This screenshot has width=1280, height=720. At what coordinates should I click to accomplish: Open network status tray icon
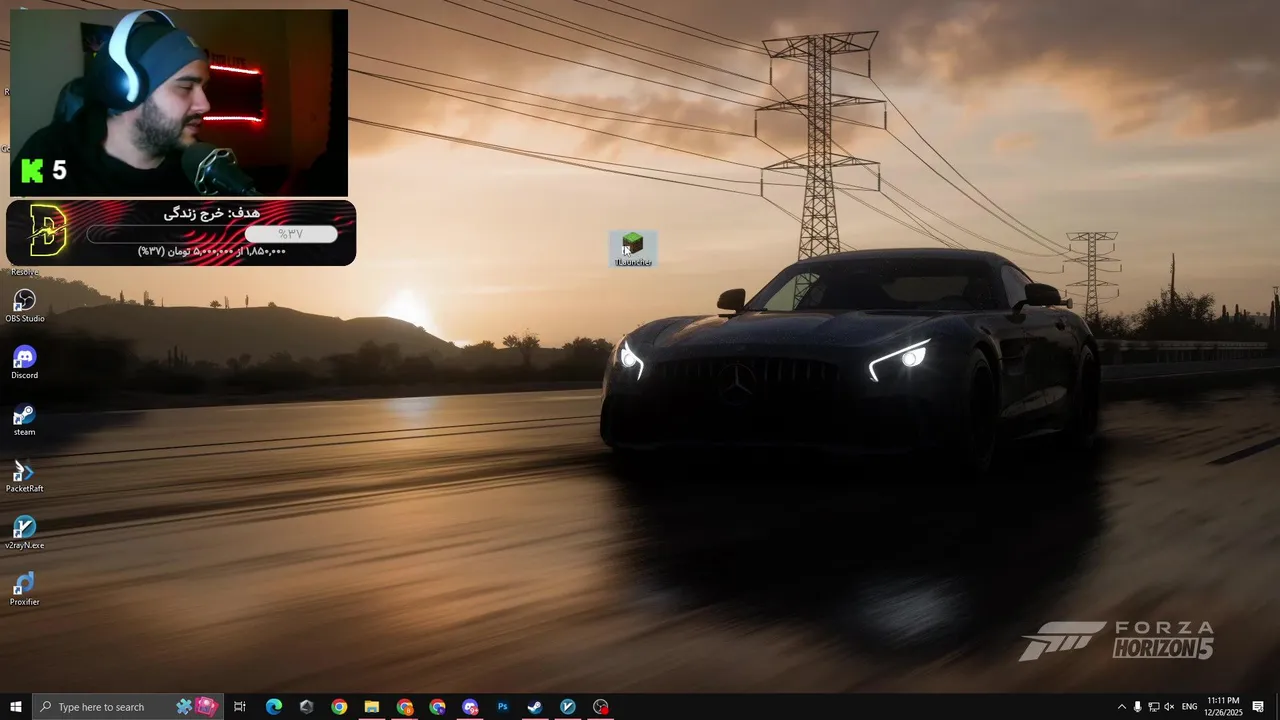coord(1153,707)
